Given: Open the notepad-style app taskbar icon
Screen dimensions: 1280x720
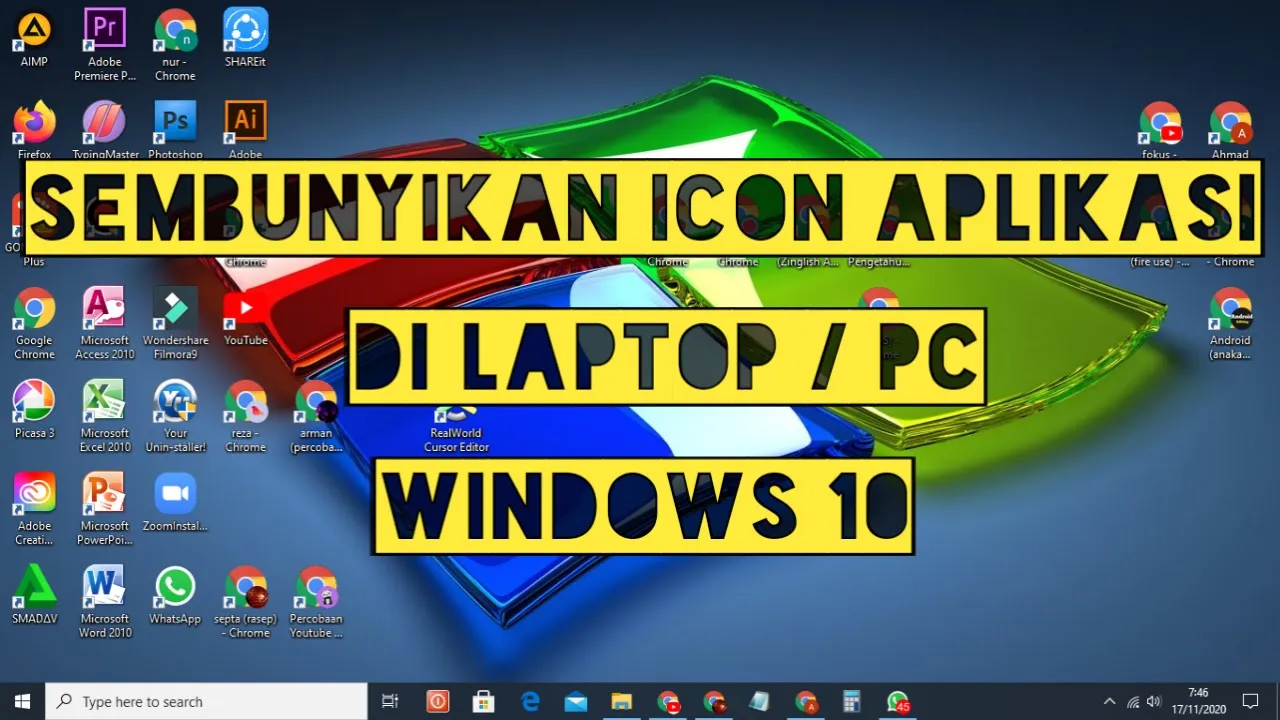Looking at the screenshot, I should pyautogui.click(x=760, y=702).
